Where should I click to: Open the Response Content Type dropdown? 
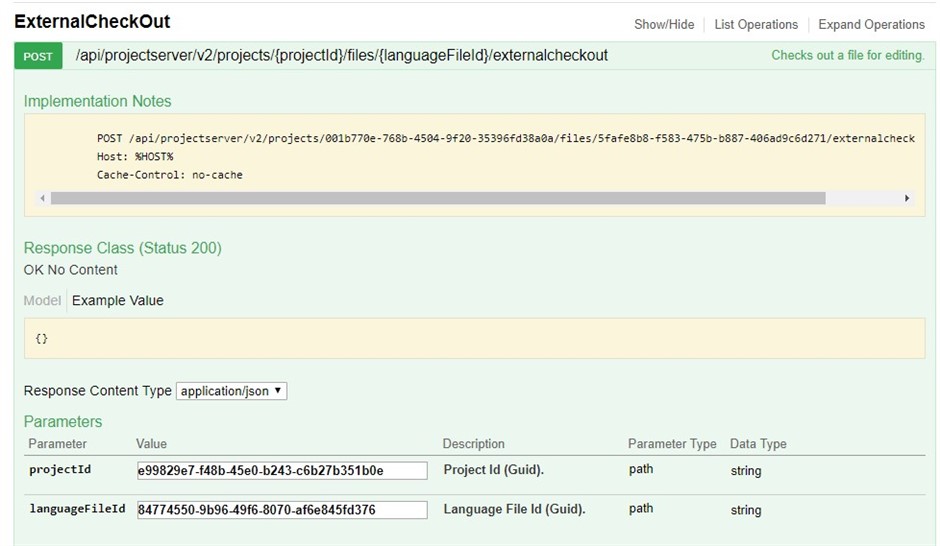pos(231,391)
